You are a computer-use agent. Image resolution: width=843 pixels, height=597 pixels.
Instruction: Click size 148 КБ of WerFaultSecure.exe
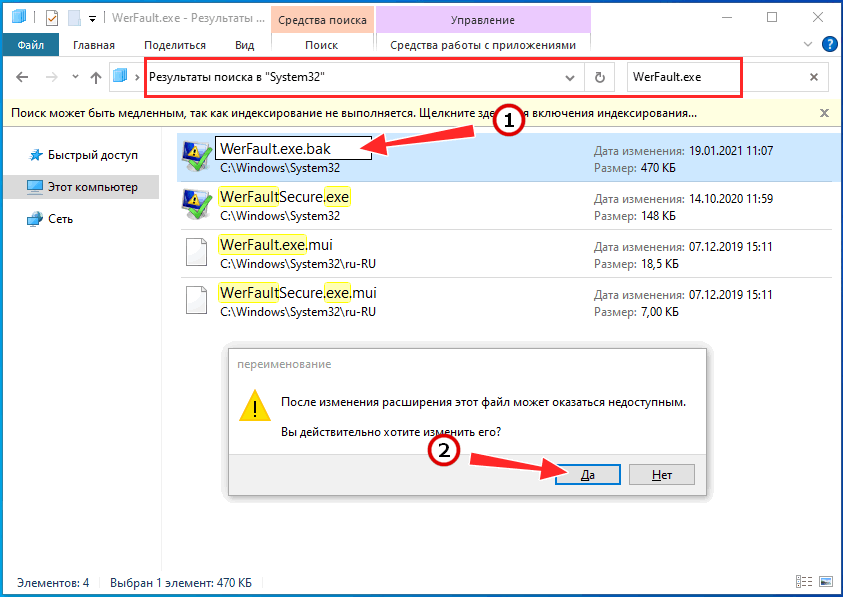pos(658,216)
